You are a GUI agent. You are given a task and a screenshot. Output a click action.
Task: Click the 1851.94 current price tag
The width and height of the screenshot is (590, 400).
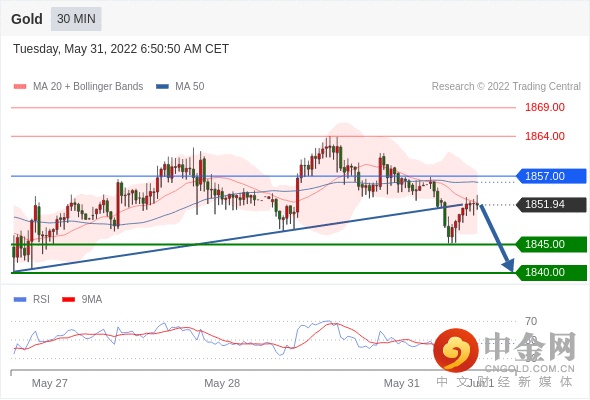[x=551, y=205]
